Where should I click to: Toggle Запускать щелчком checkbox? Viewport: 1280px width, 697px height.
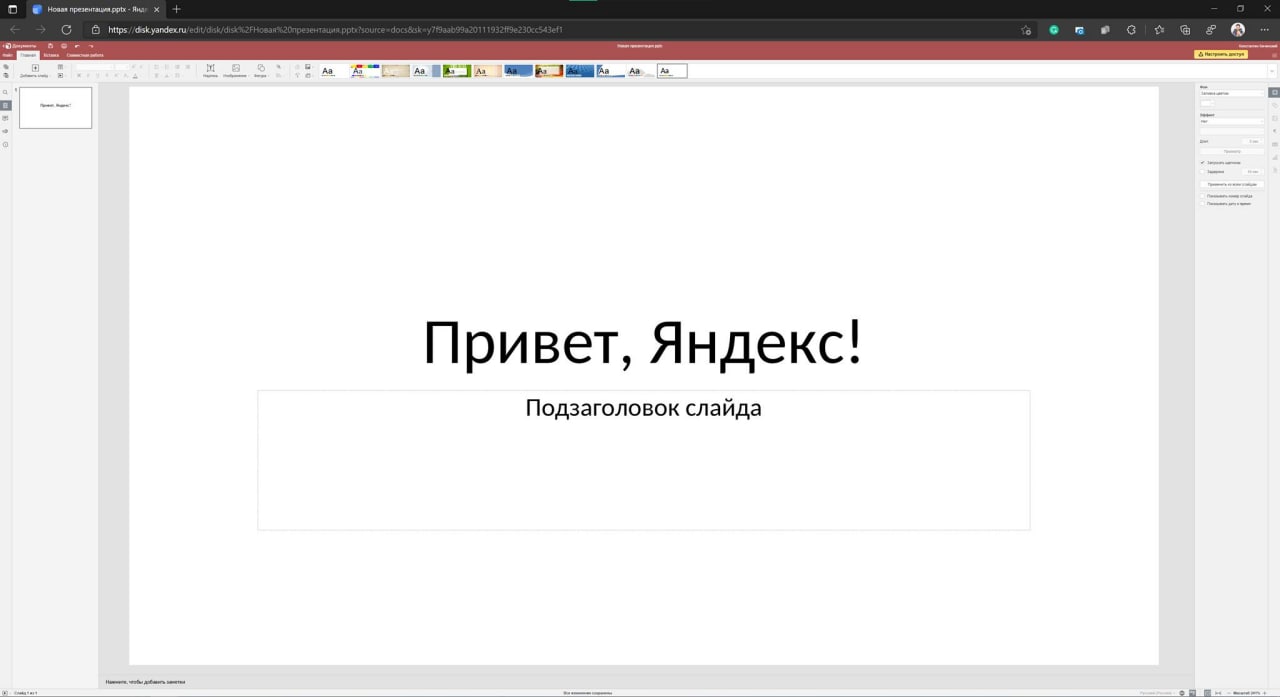coord(1202,162)
